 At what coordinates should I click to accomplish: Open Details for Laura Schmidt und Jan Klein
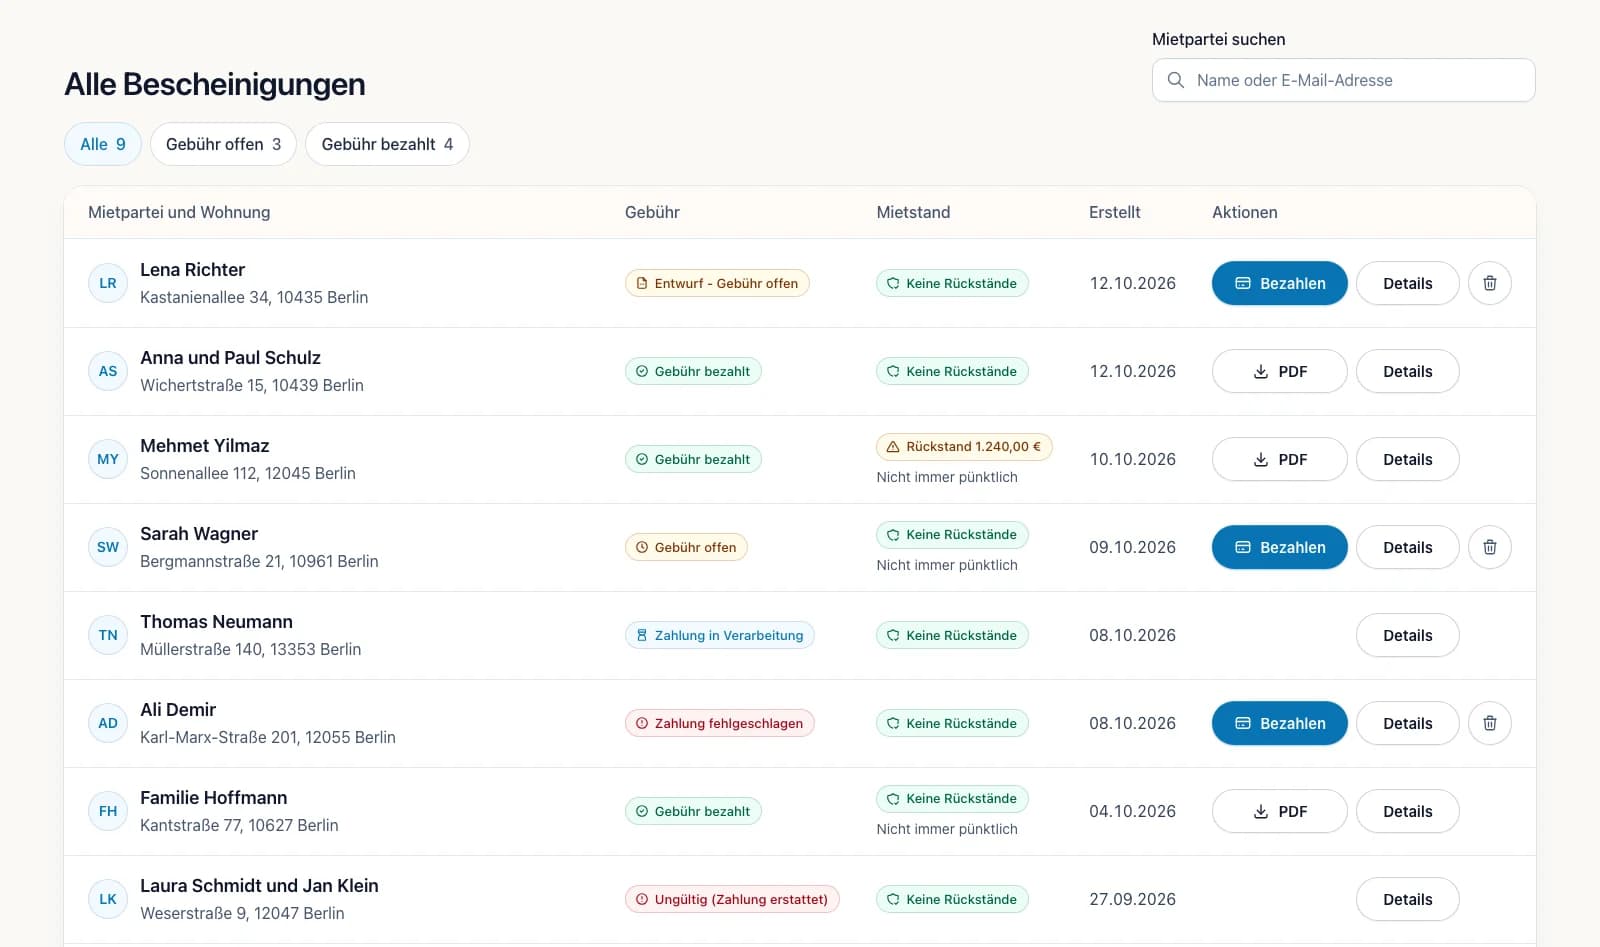(x=1407, y=899)
